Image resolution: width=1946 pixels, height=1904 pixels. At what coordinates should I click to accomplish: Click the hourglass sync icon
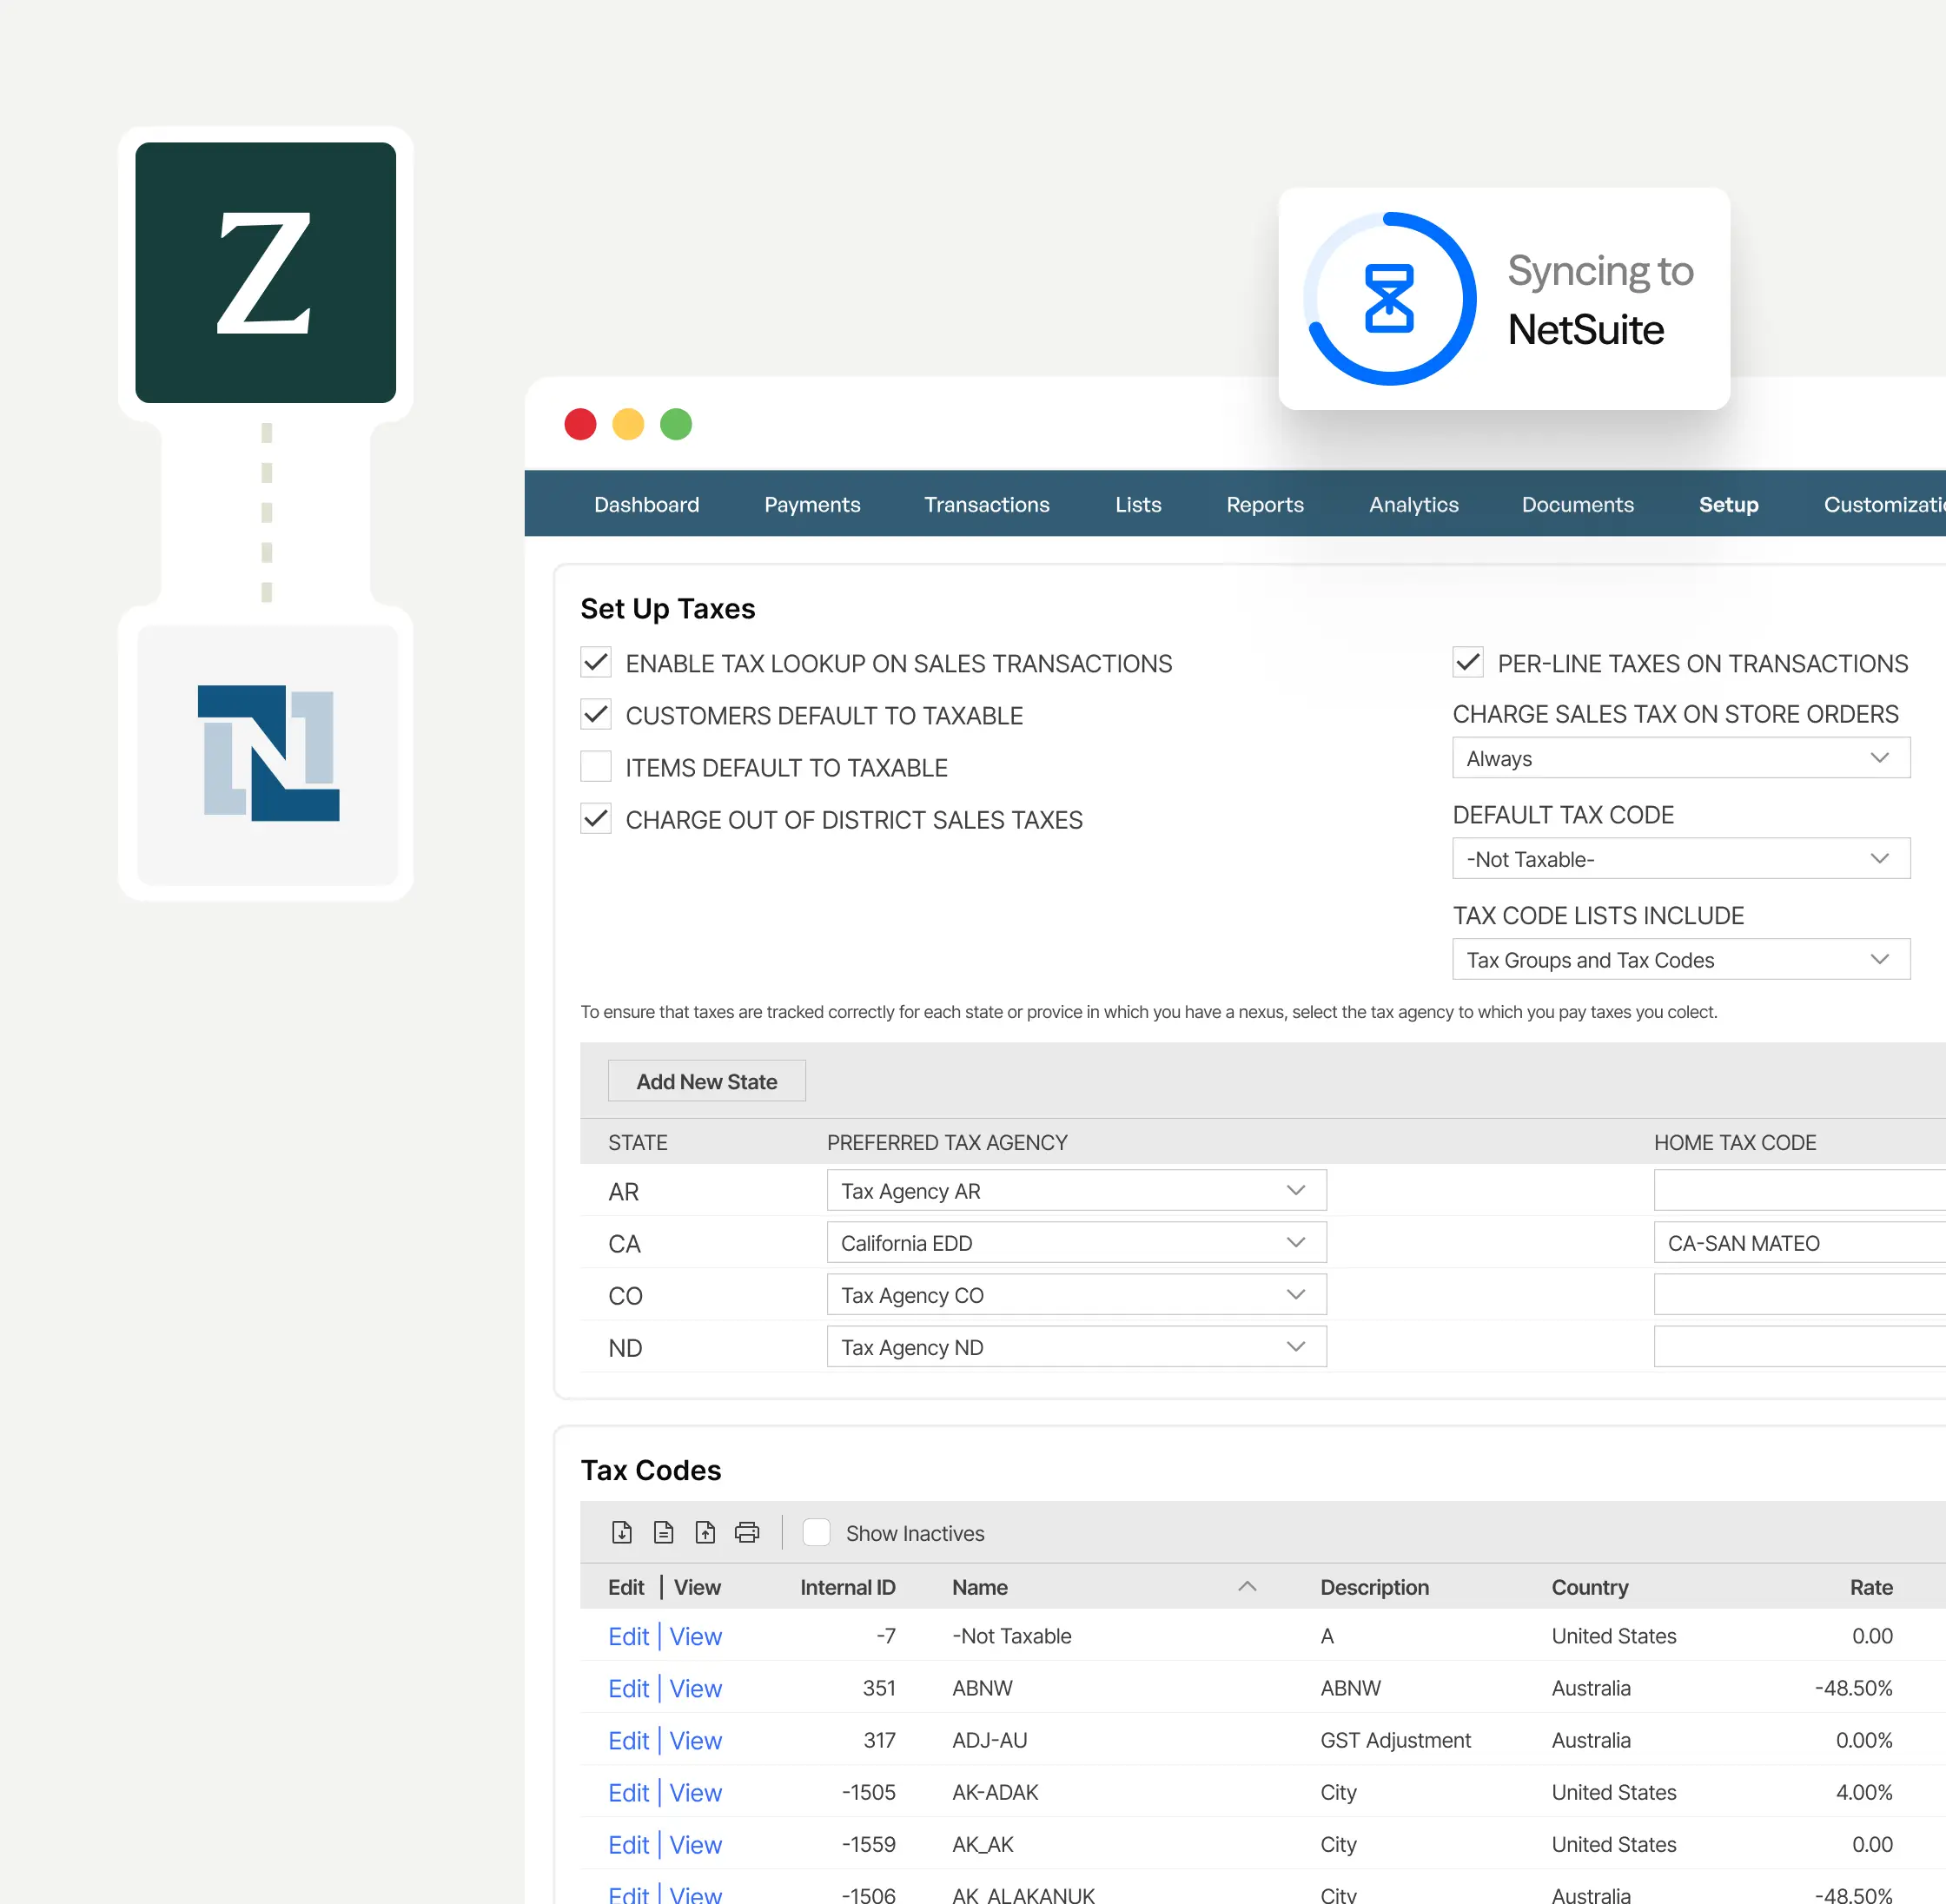click(x=1390, y=298)
